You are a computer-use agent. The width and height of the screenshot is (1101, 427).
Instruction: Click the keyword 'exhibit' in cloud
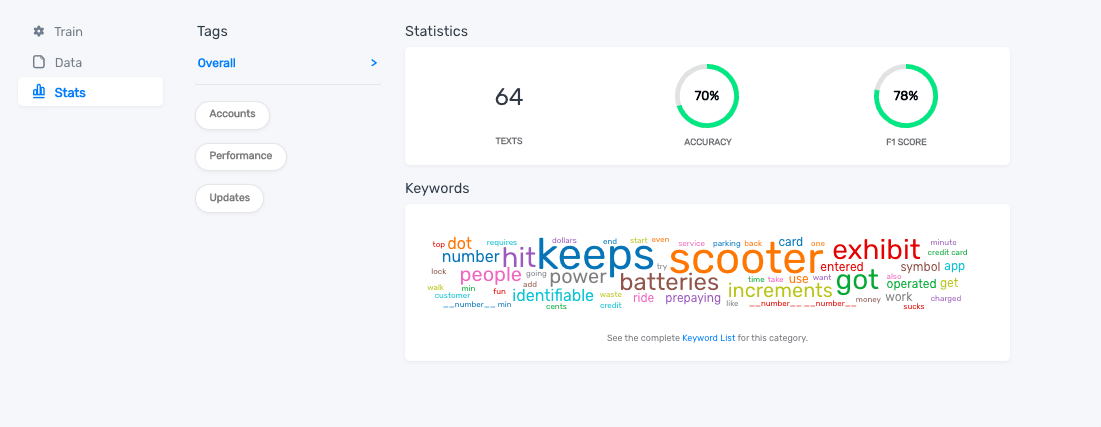tap(876, 249)
